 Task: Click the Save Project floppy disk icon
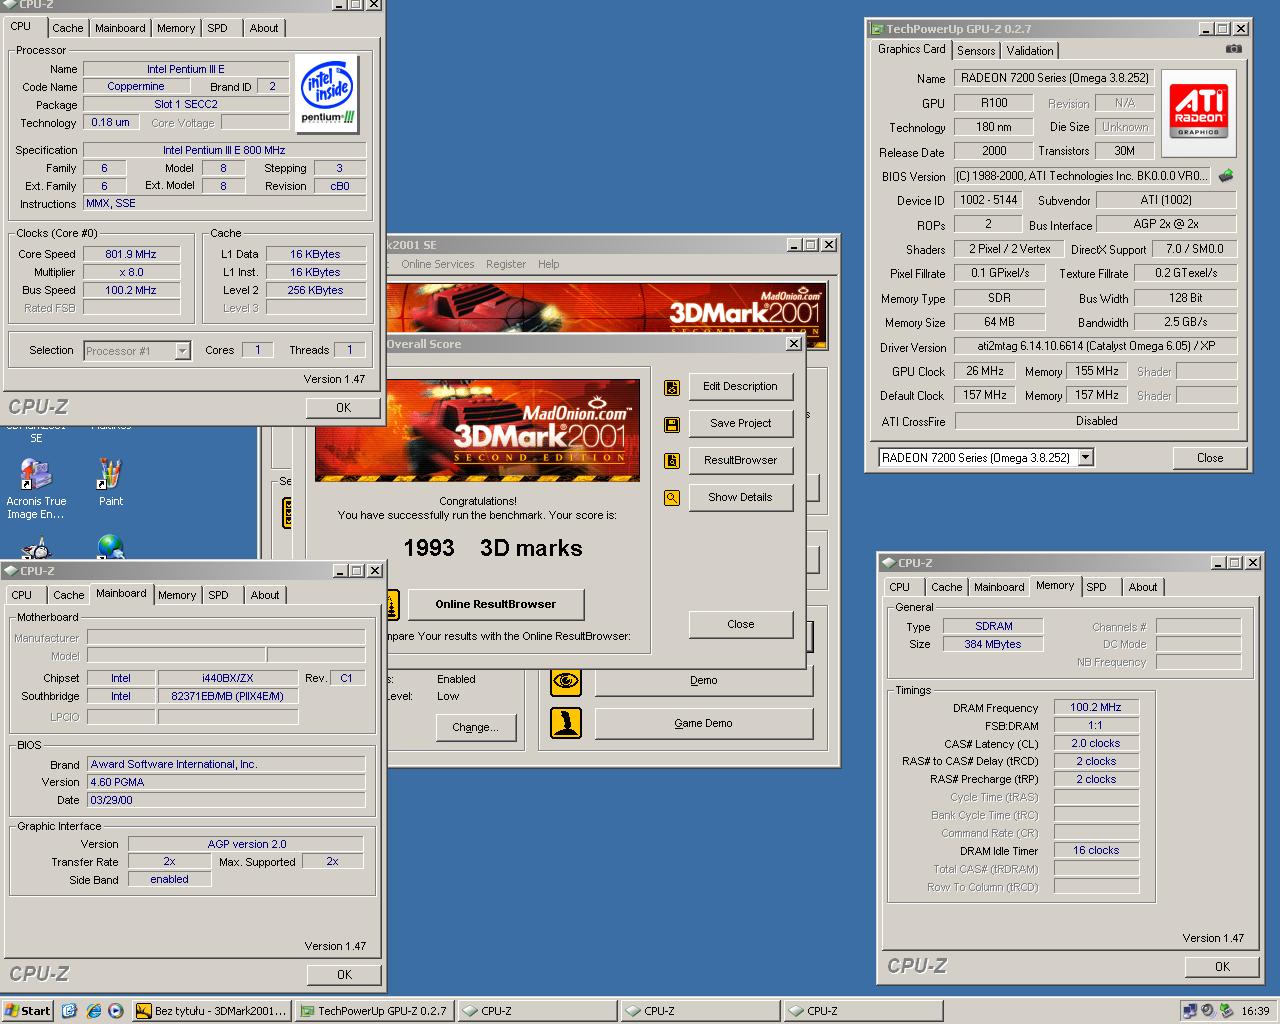tap(672, 424)
